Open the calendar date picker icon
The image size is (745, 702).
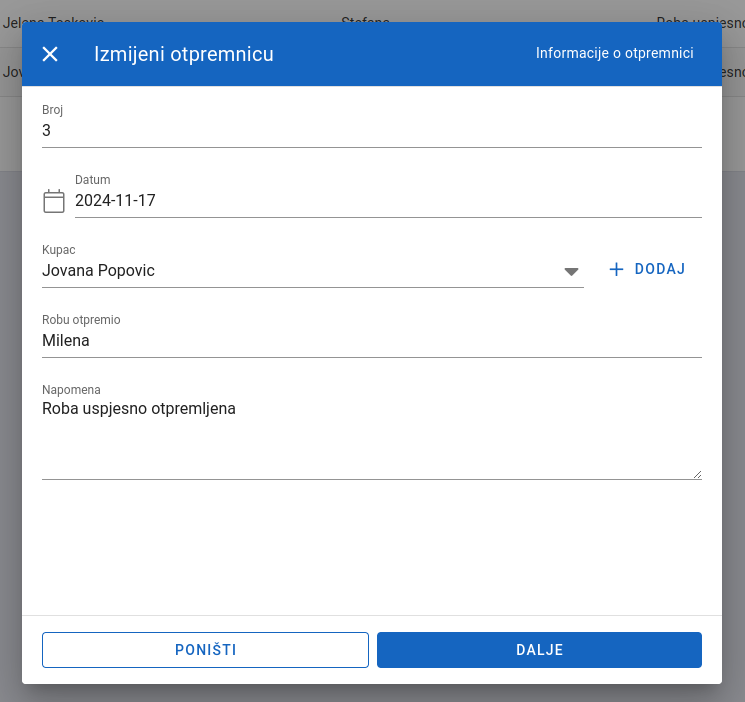tap(54, 201)
